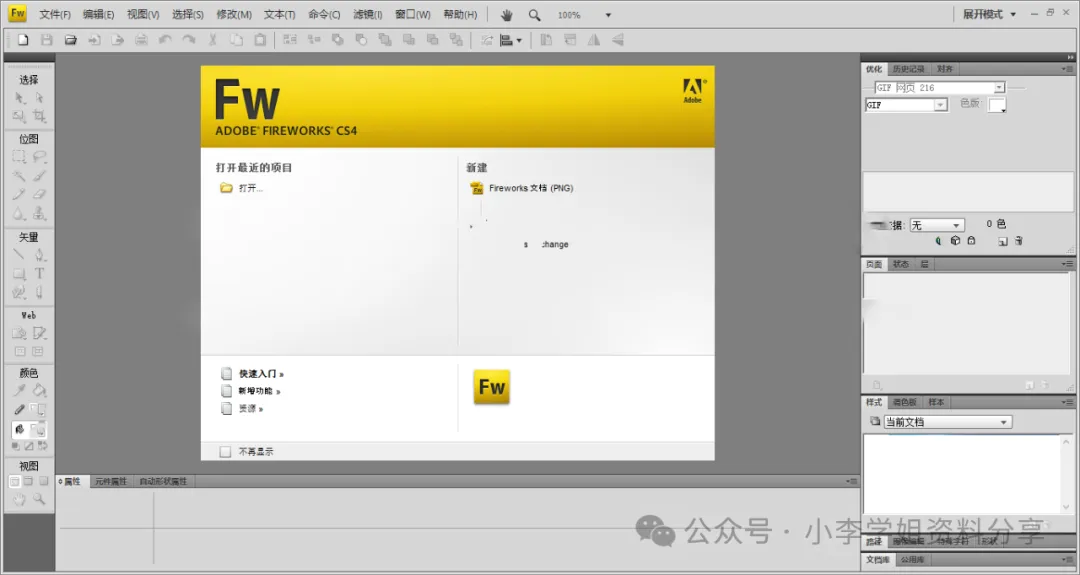Select the Zoom tool in tools panel
Screen dimensions: 1080x575
39,499
